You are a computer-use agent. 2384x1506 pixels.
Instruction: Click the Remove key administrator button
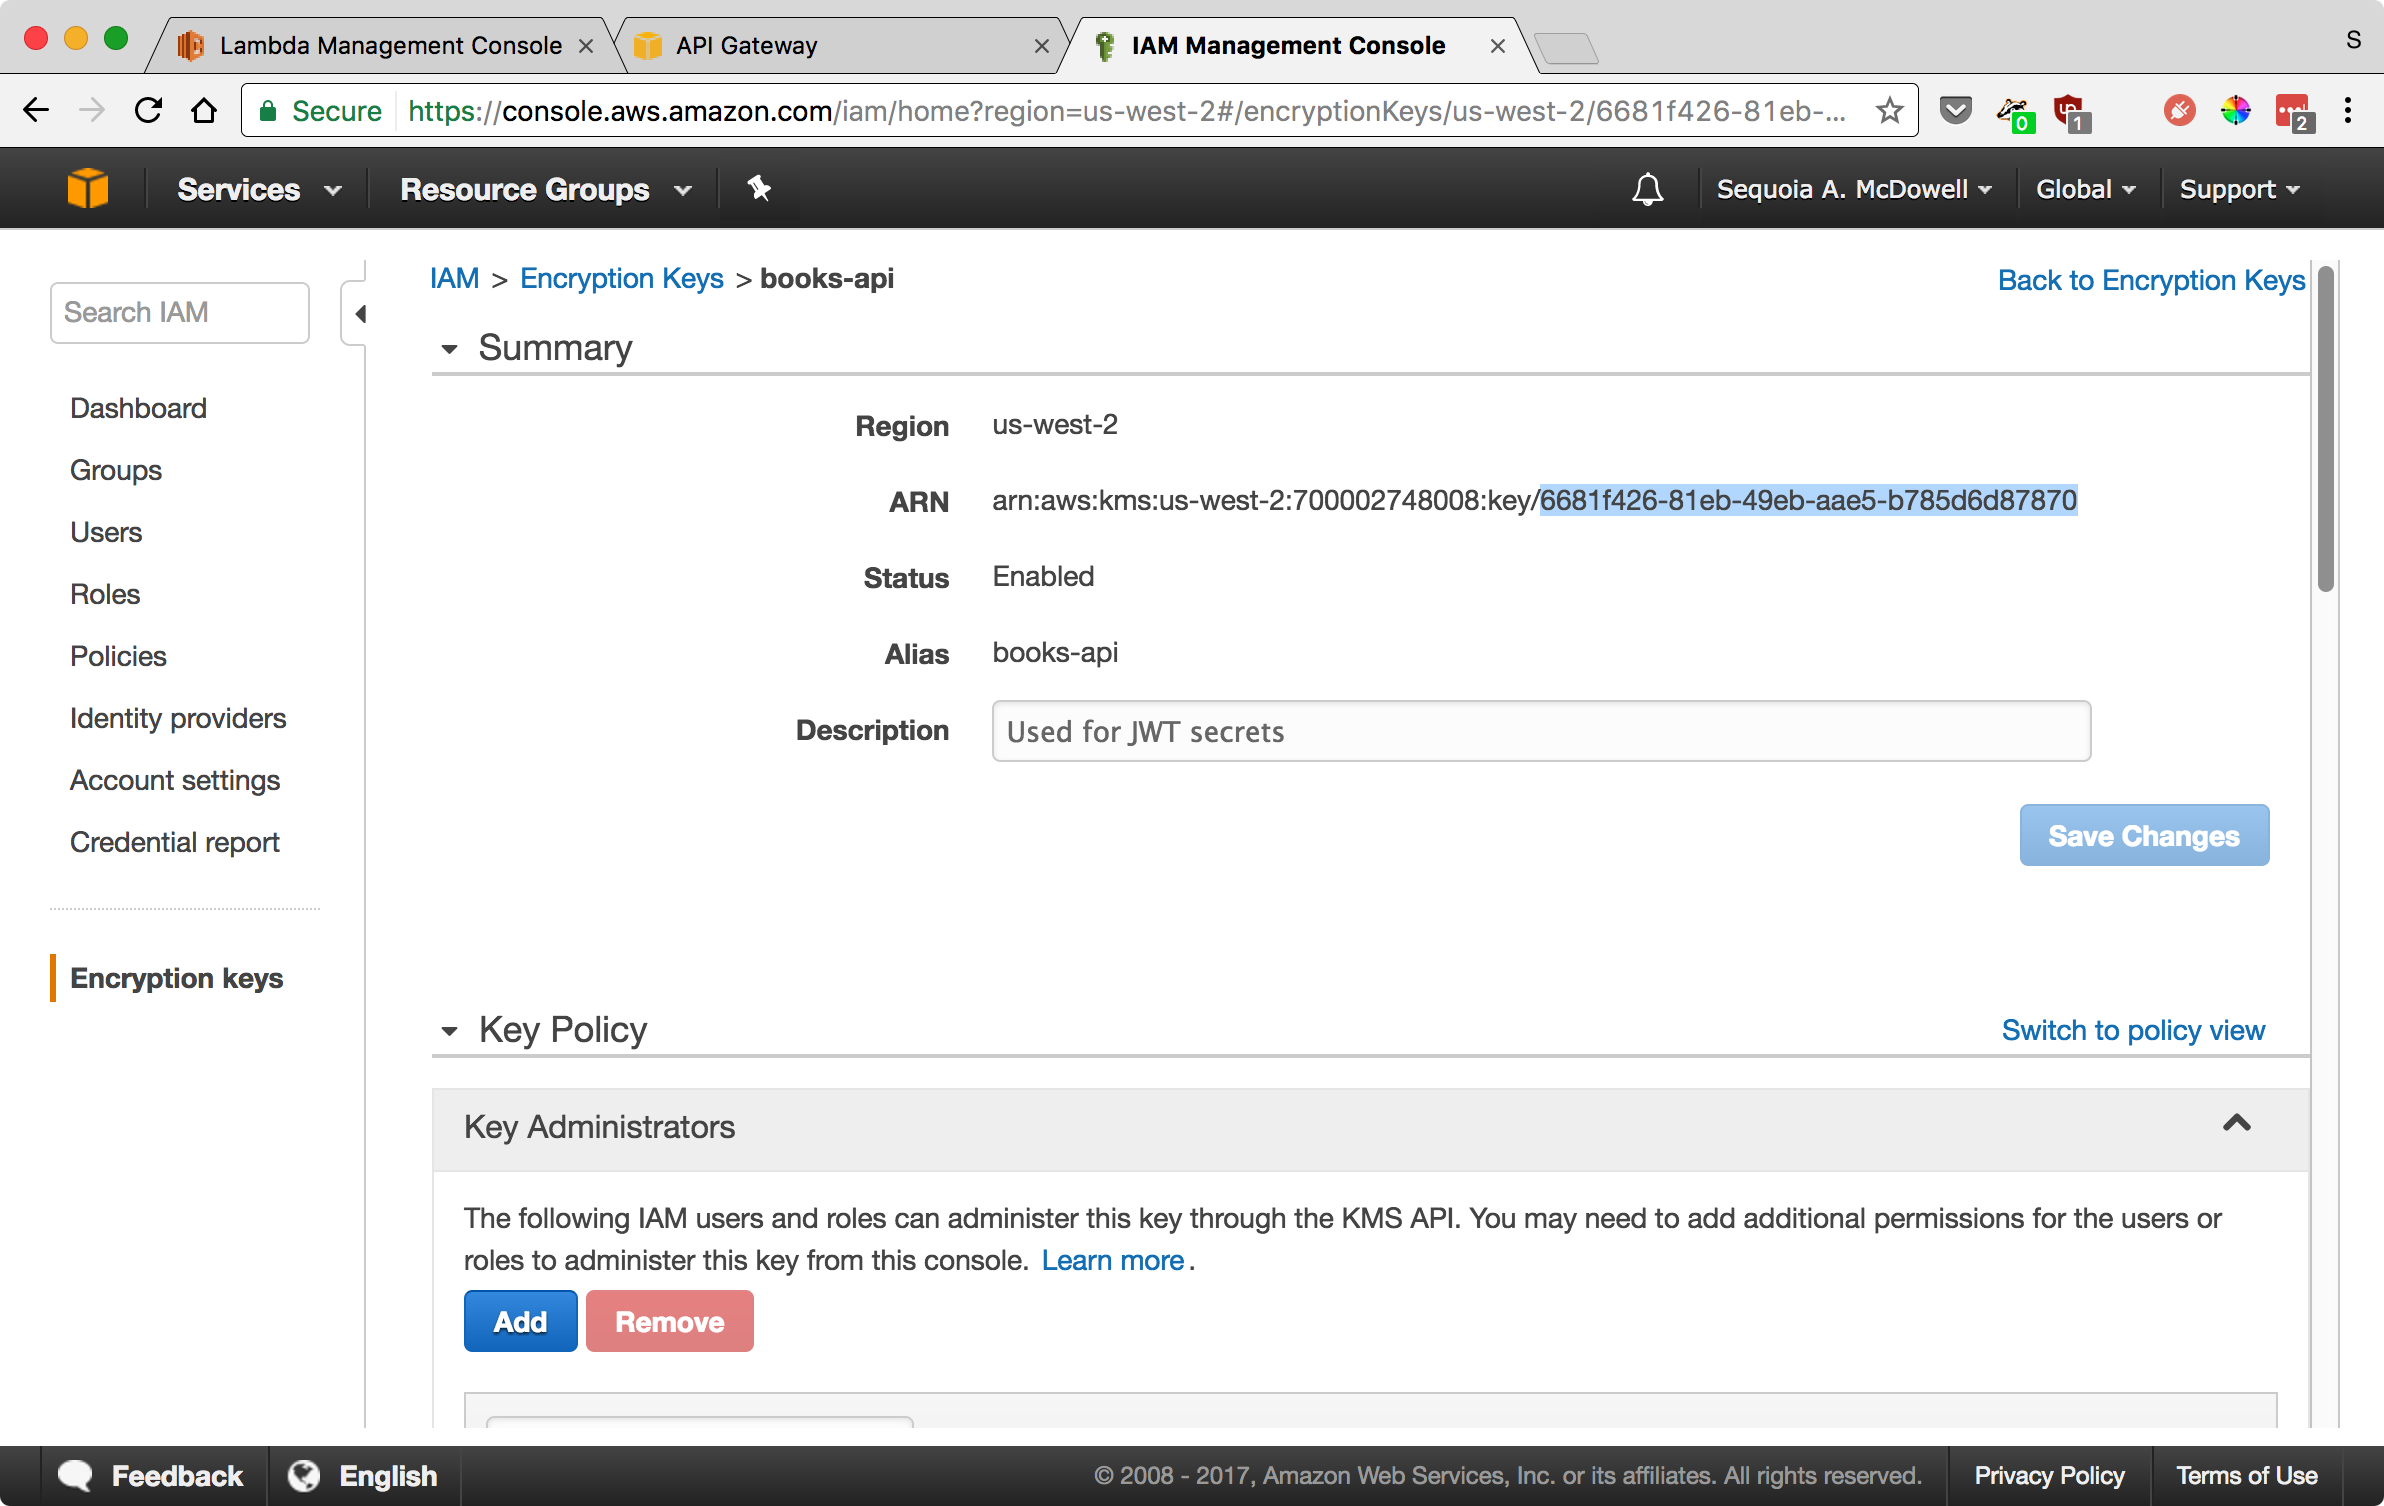(669, 1321)
